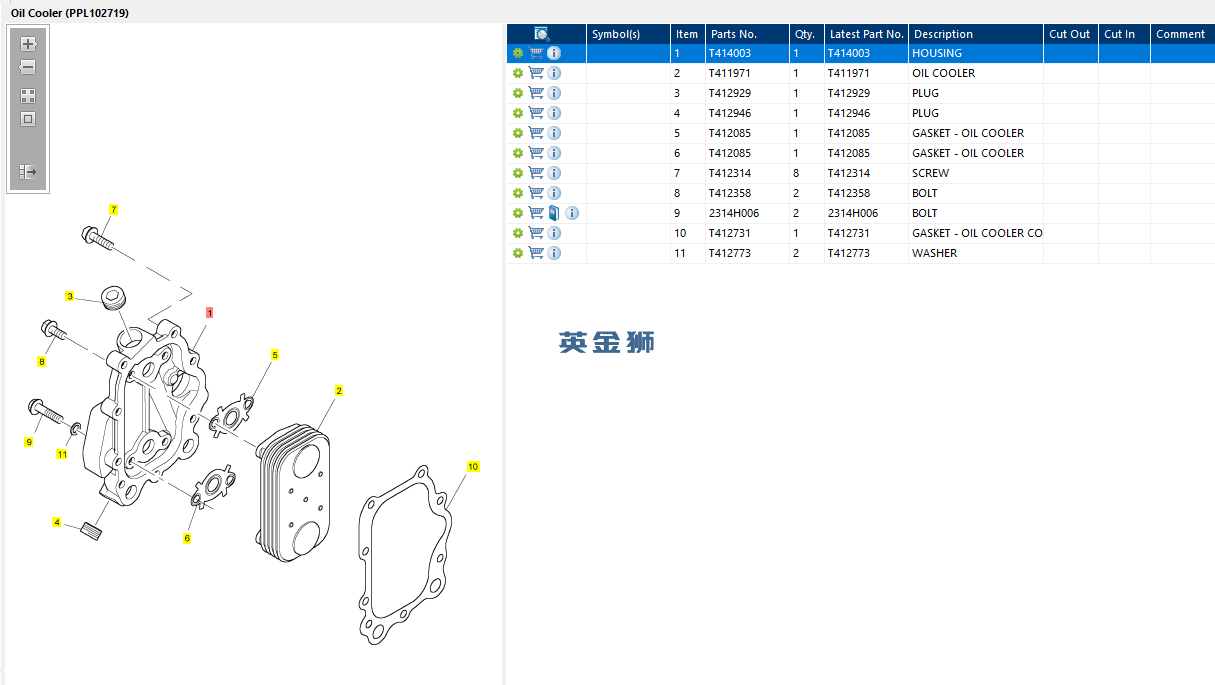The image size is (1215, 685).
Task: Select callout 5 on the diagram
Action: click(275, 355)
